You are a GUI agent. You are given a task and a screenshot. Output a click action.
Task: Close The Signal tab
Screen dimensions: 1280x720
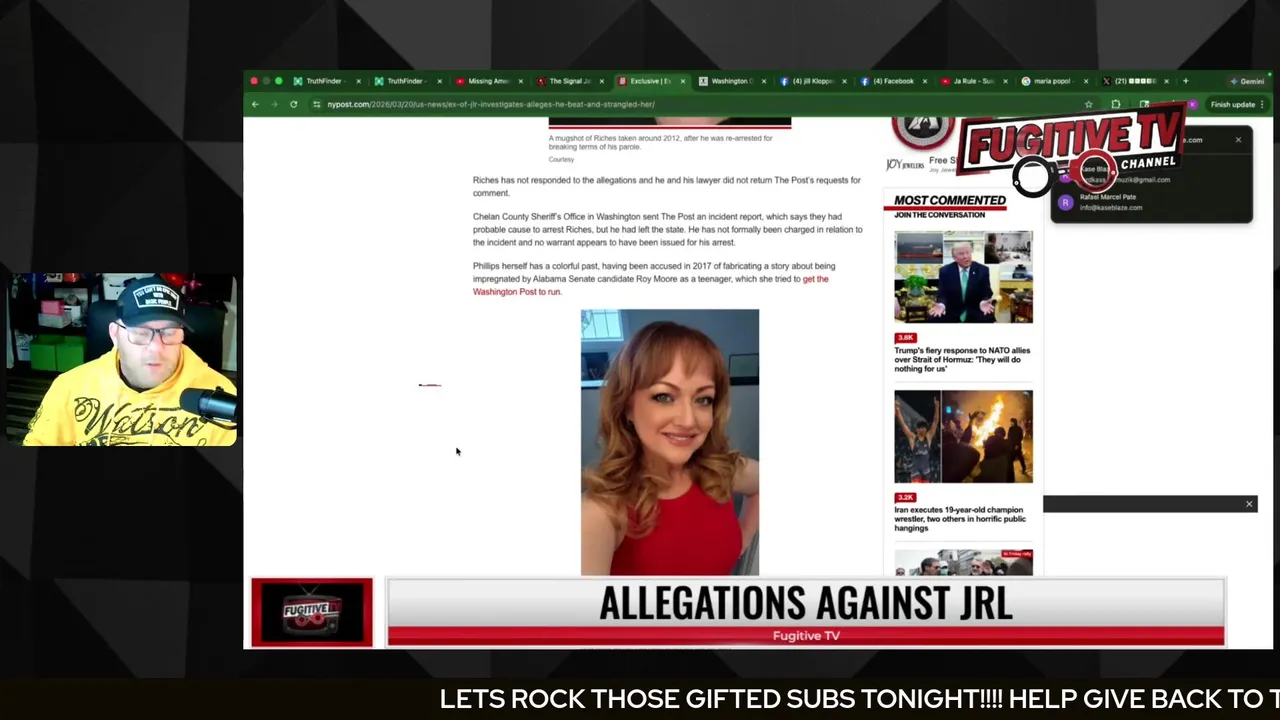click(x=601, y=81)
